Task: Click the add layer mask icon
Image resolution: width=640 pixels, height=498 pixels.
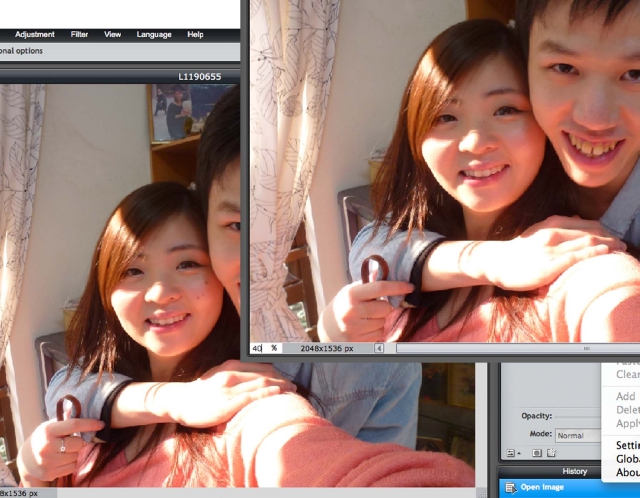Action: point(537,453)
